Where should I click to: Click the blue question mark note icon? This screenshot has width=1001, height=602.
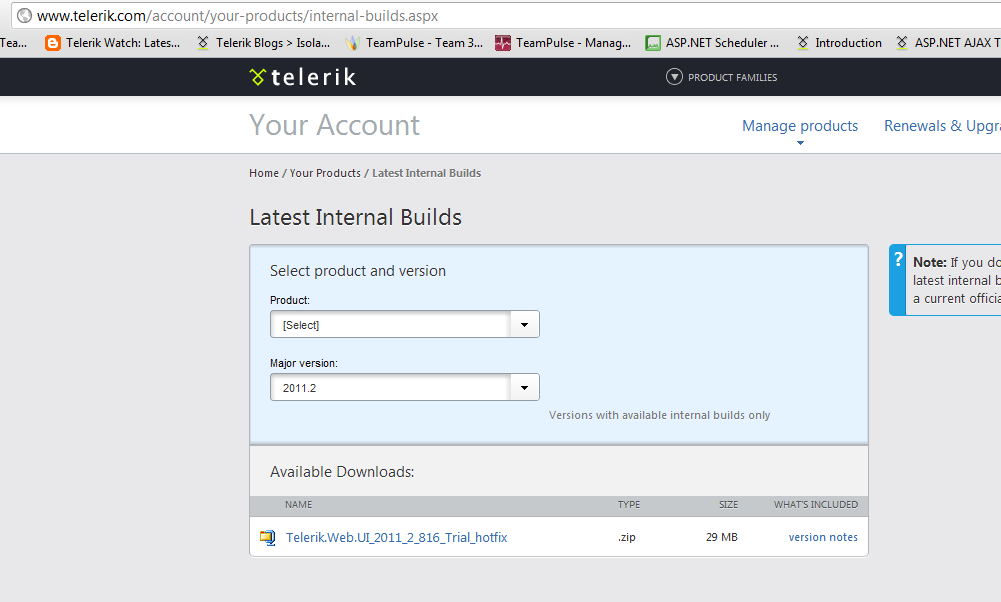point(898,259)
